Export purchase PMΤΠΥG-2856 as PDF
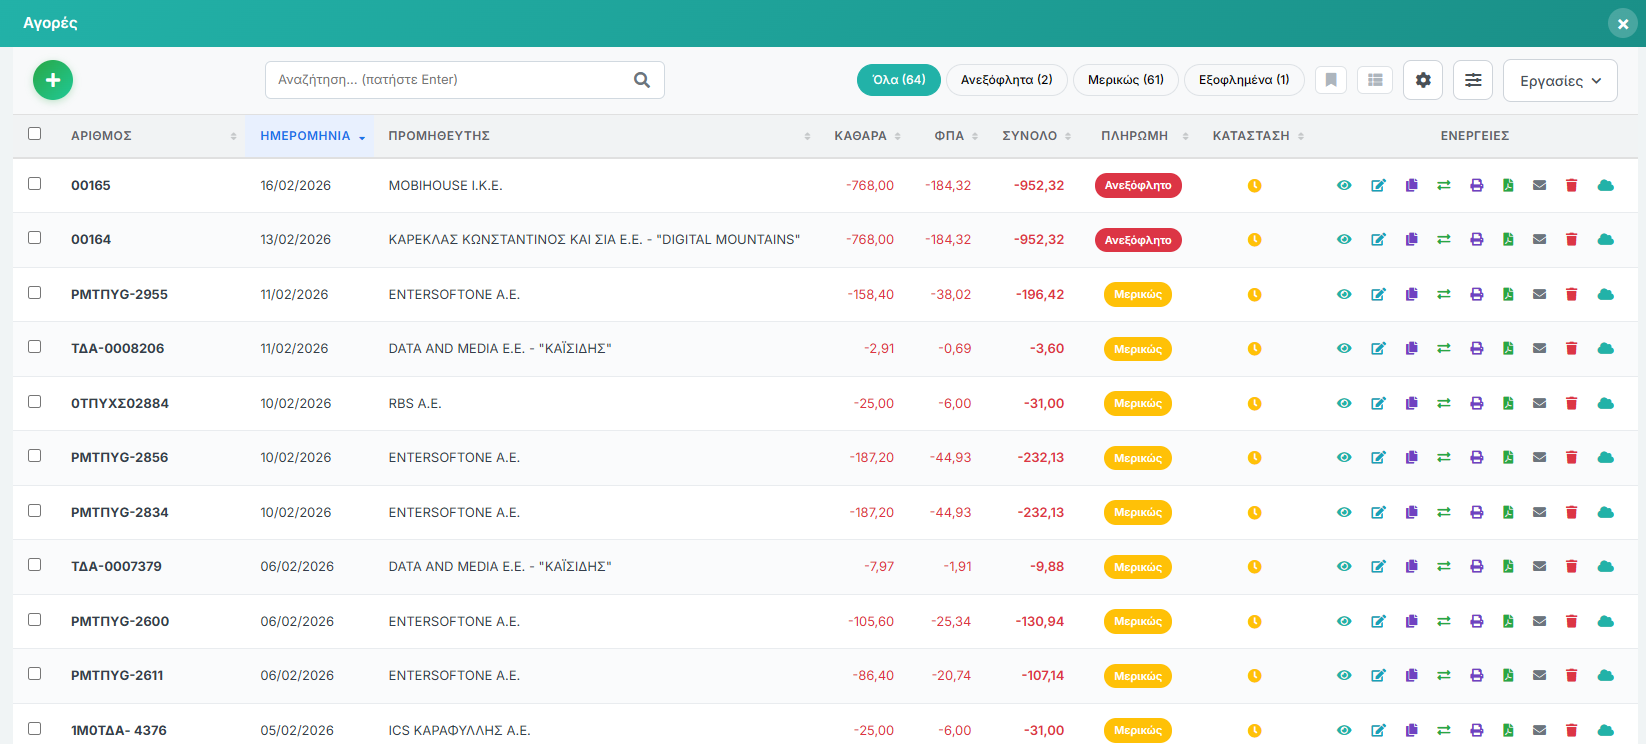Image resolution: width=1646 pixels, height=744 pixels. click(1508, 457)
